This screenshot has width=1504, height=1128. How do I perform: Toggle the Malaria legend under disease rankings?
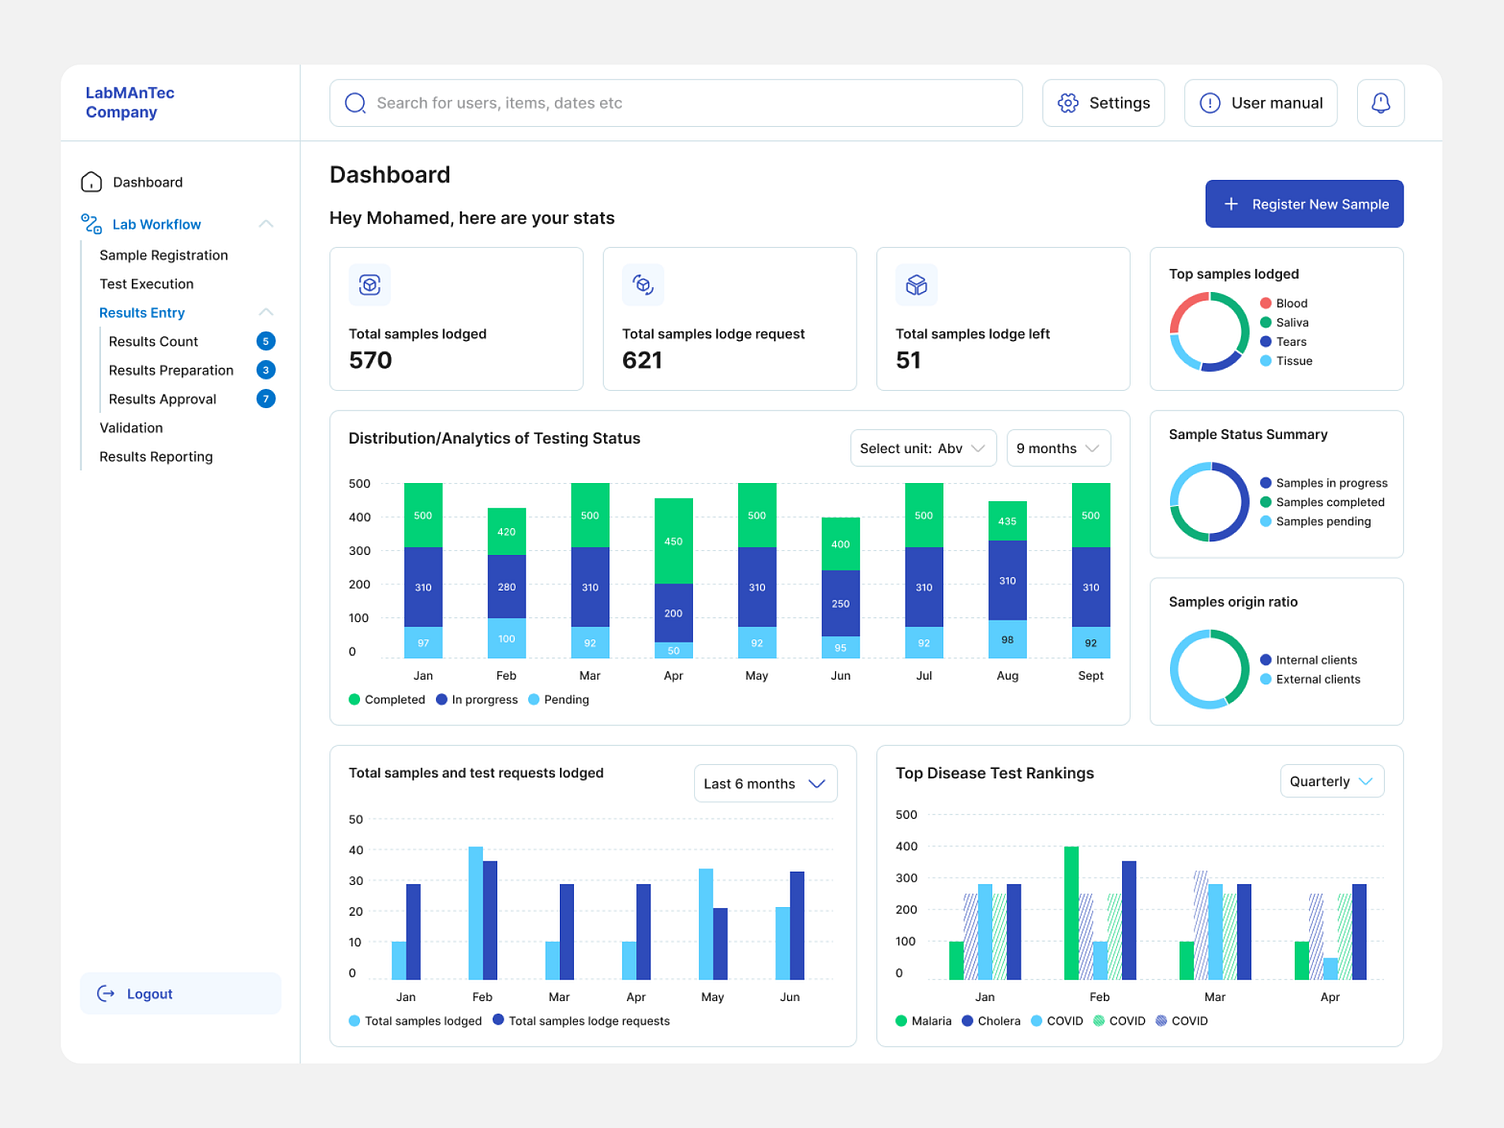923,1021
